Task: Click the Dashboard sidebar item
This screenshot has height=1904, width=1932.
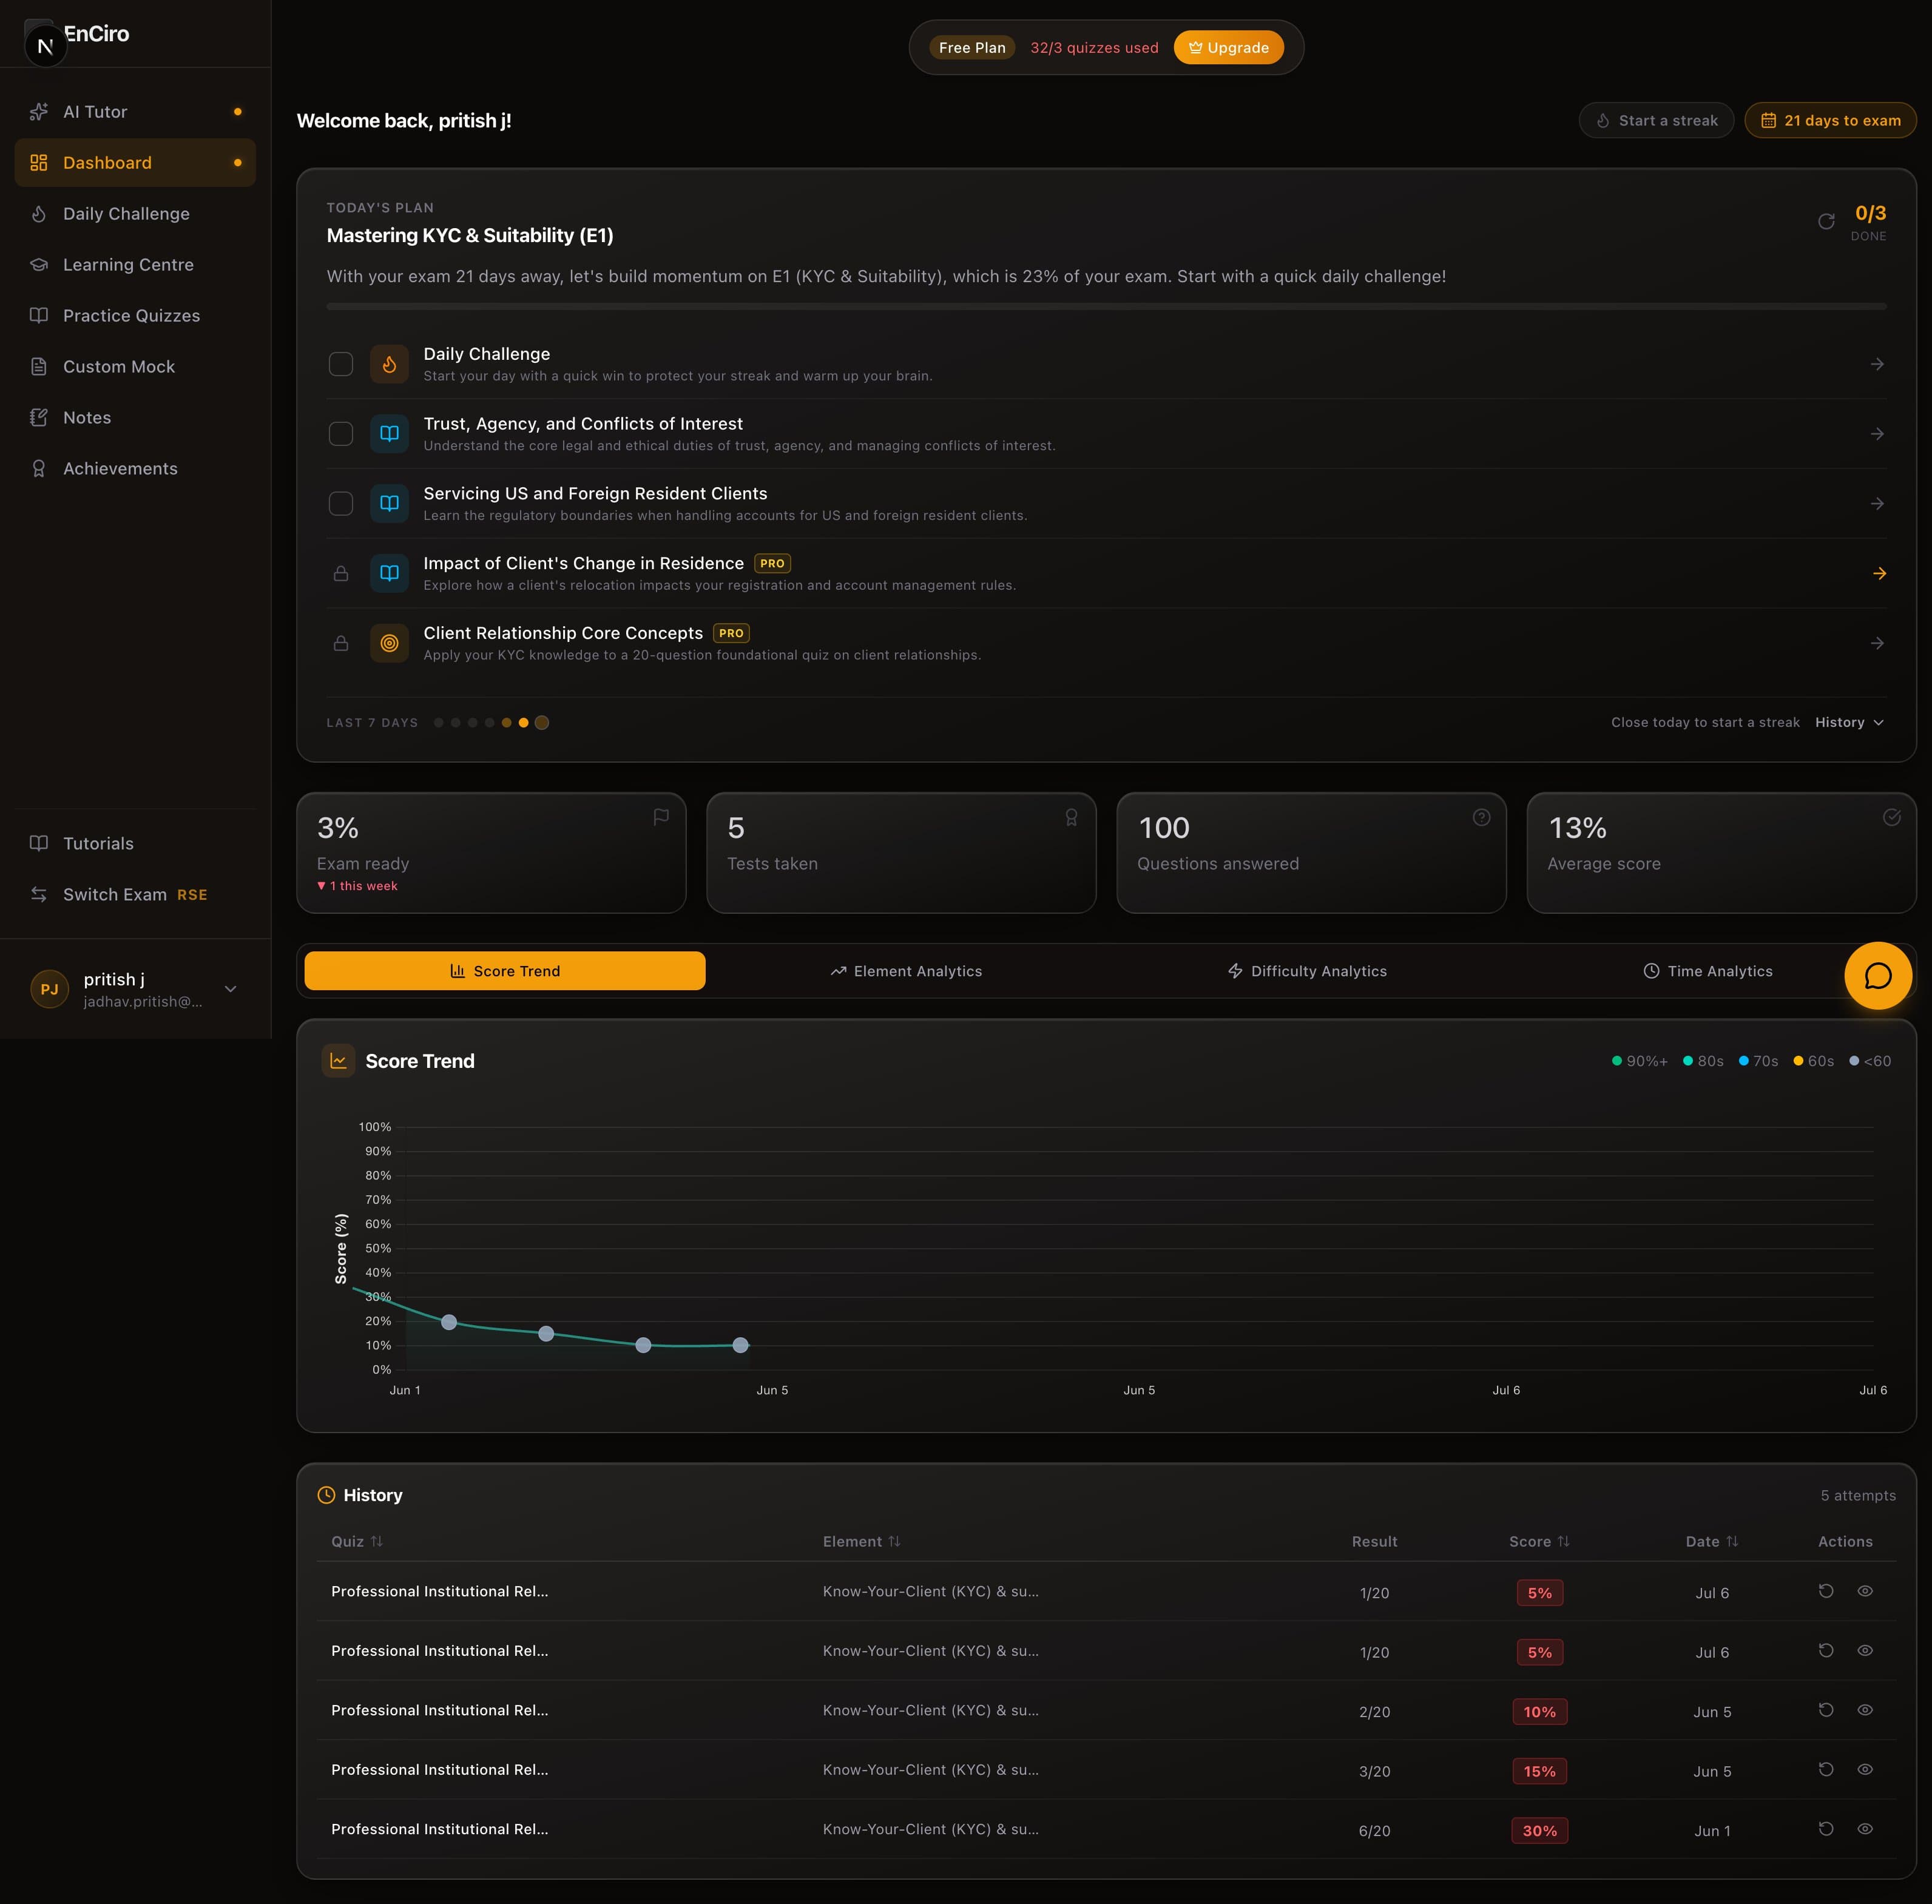Action: (x=135, y=163)
